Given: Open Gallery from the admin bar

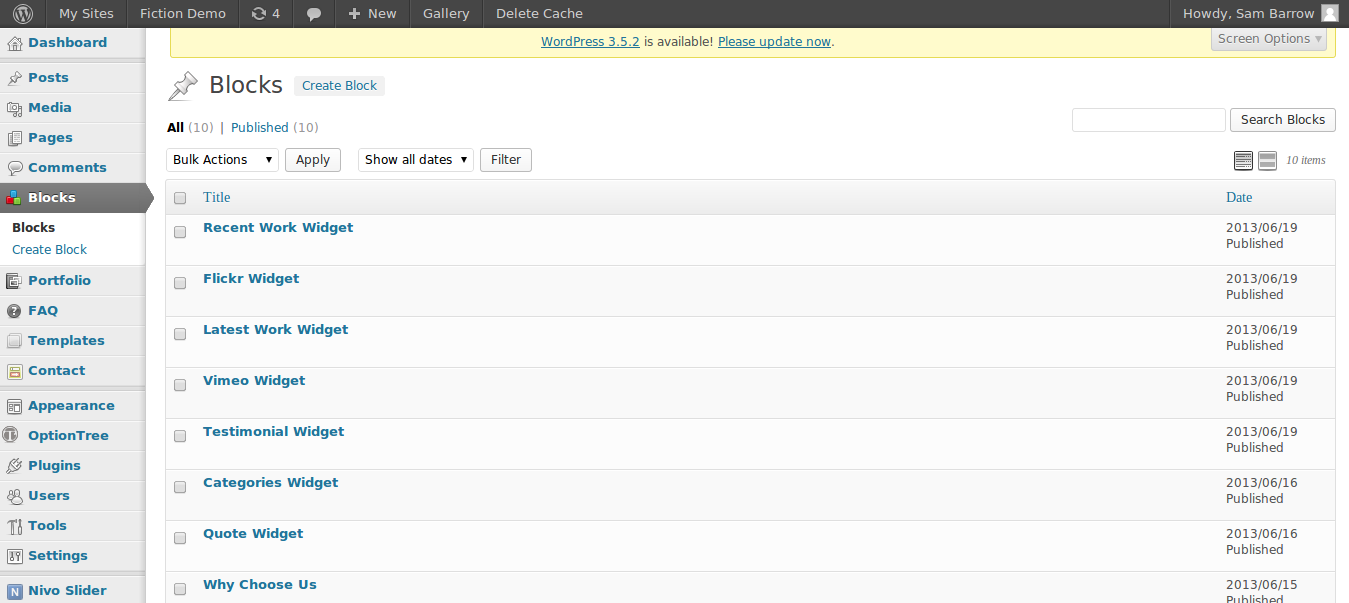Looking at the screenshot, I should [446, 13].
